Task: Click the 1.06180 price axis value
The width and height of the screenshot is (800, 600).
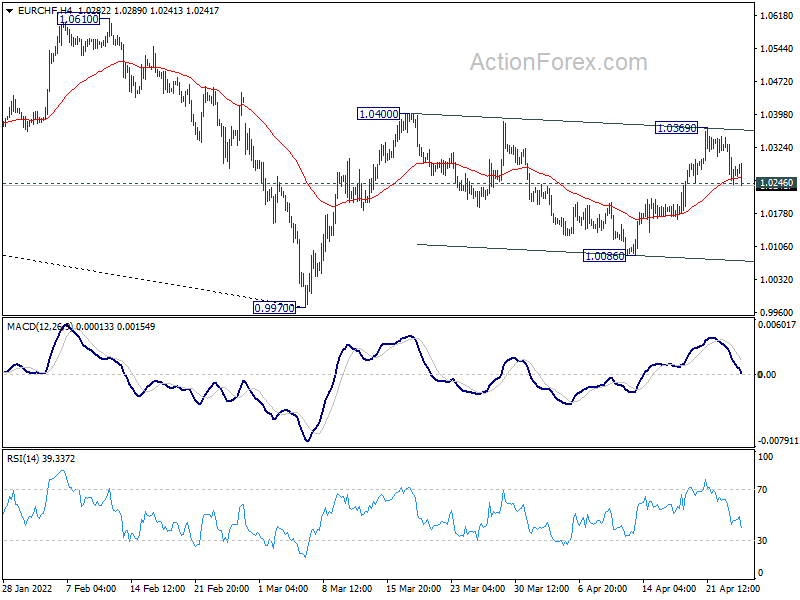Action: pos(777,16)
